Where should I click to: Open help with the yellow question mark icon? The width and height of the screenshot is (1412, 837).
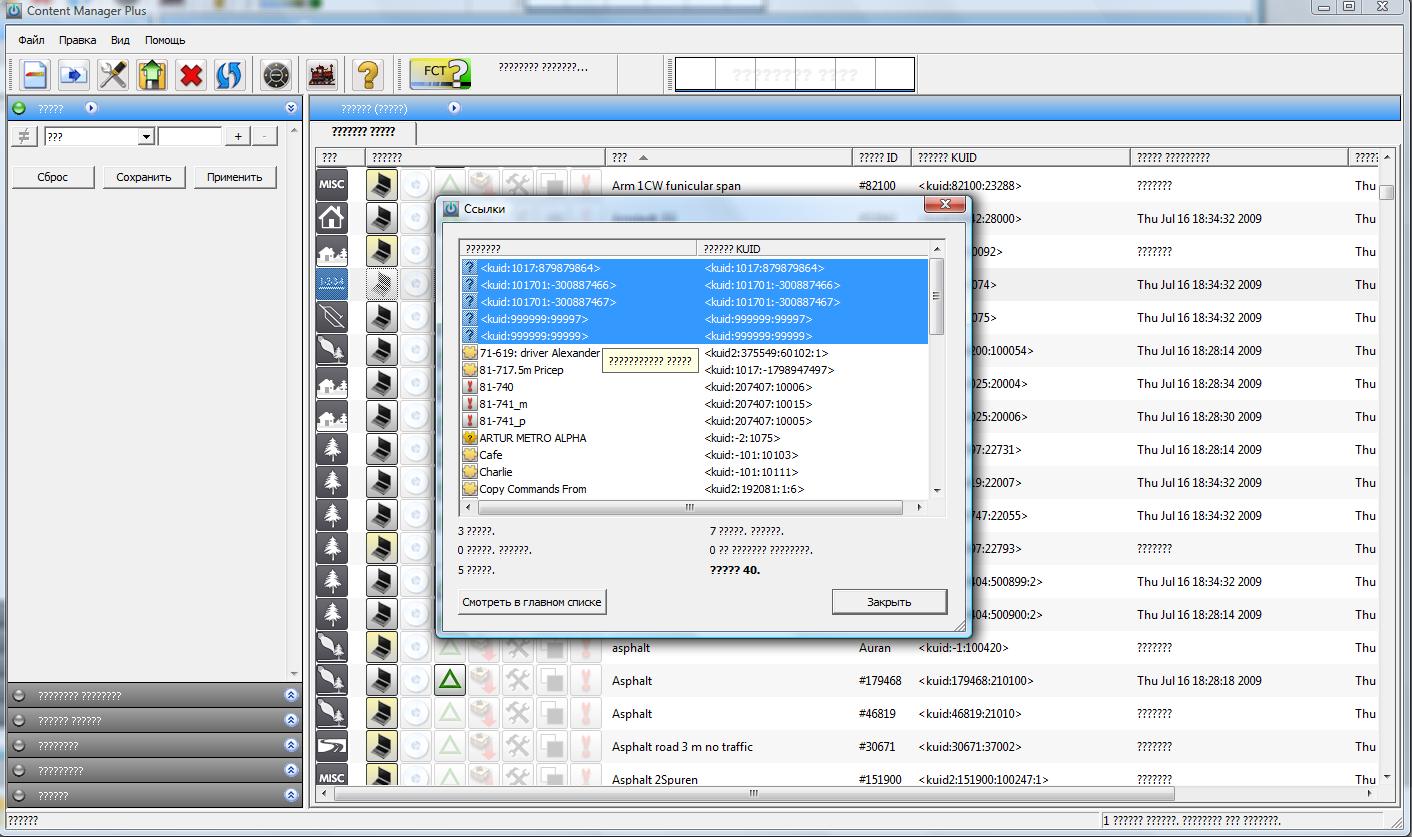click(367, 75)
